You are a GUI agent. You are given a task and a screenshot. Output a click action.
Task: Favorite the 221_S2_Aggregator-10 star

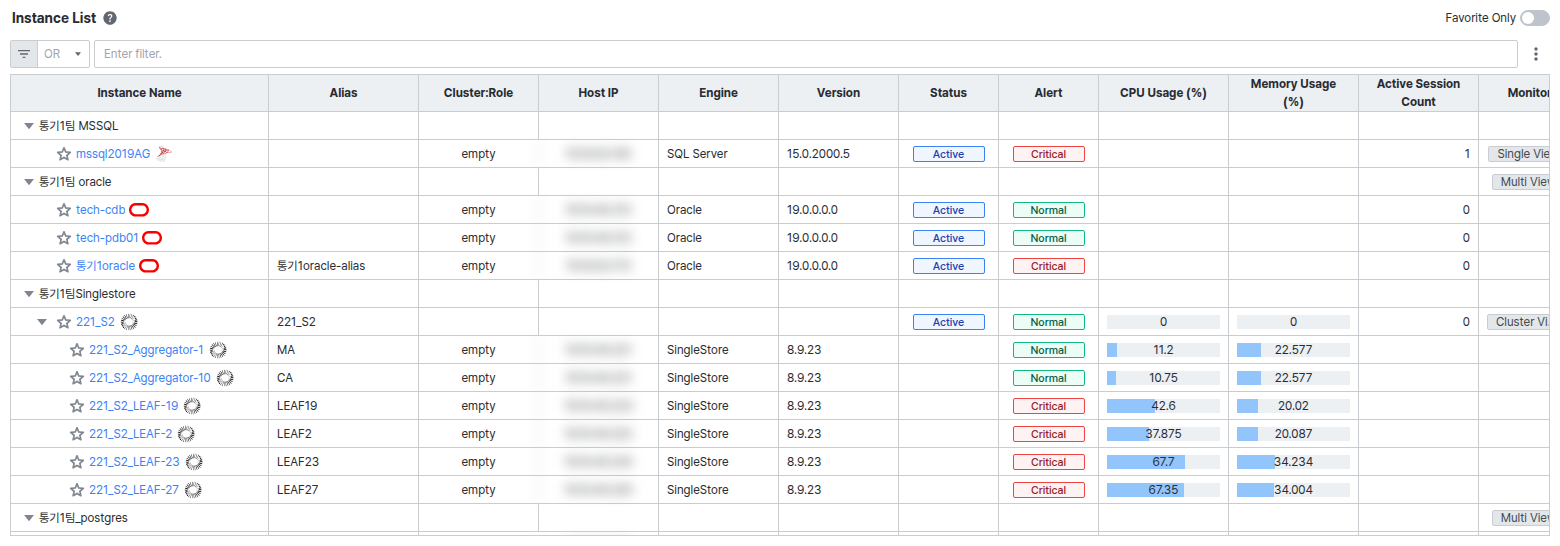[x=77, y=378]
